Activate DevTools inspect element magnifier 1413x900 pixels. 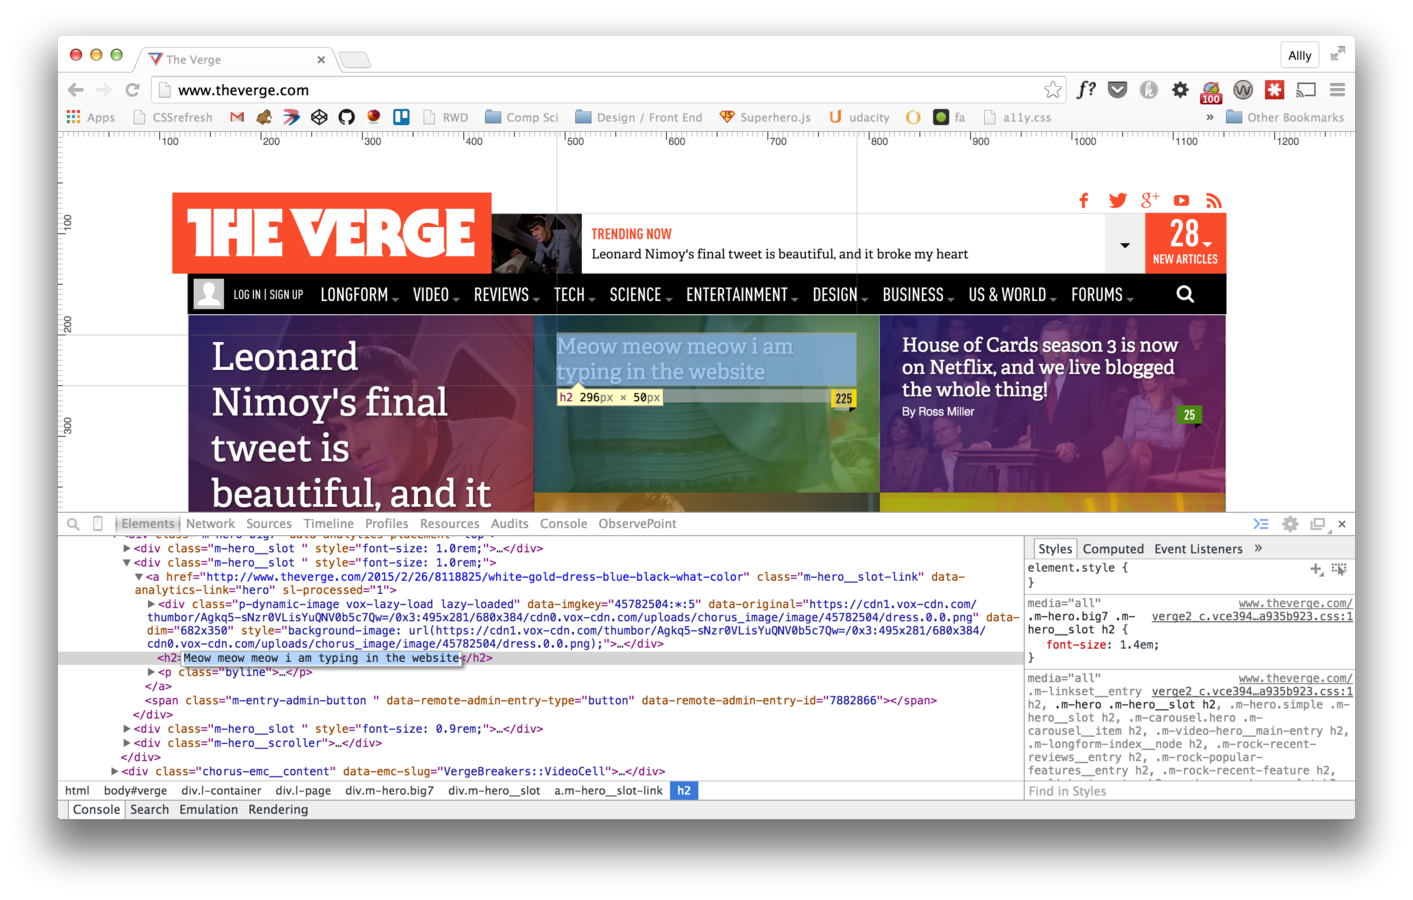(73, 523)
